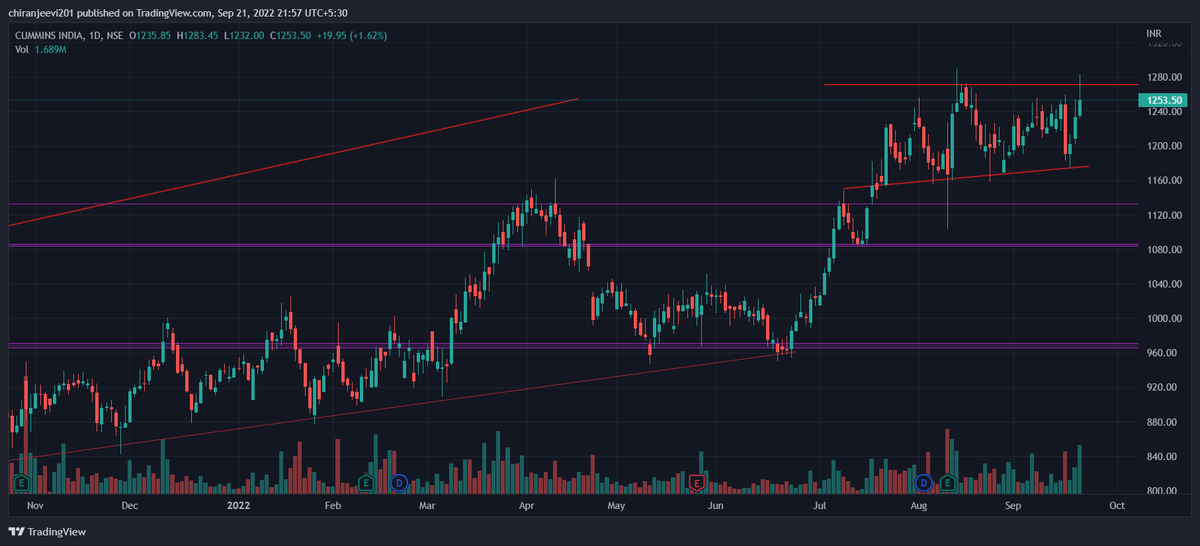Click the Jul label on time axis
The width and height of the screenshot is (1200, 546).
pos(820,506)
